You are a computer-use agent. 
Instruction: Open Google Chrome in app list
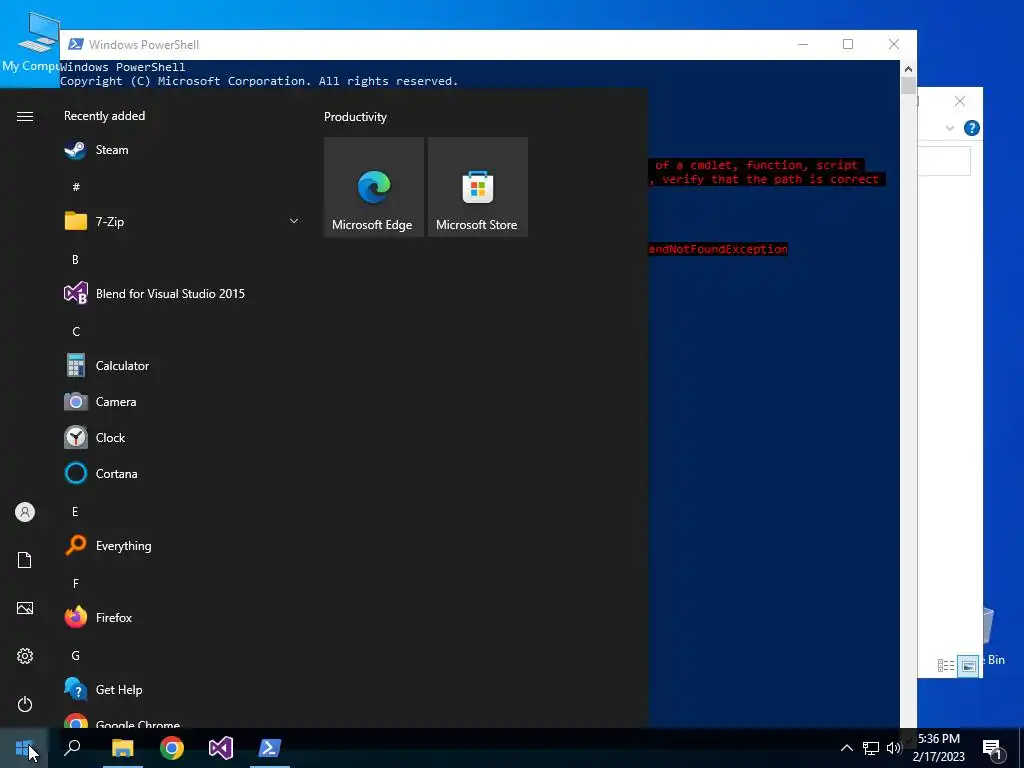(182, 721)
